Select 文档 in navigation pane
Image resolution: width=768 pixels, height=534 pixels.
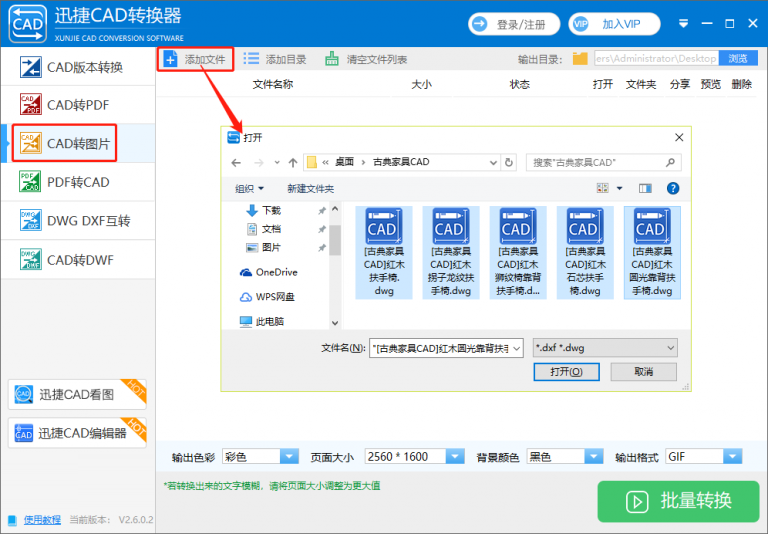(x=271, y=229)
